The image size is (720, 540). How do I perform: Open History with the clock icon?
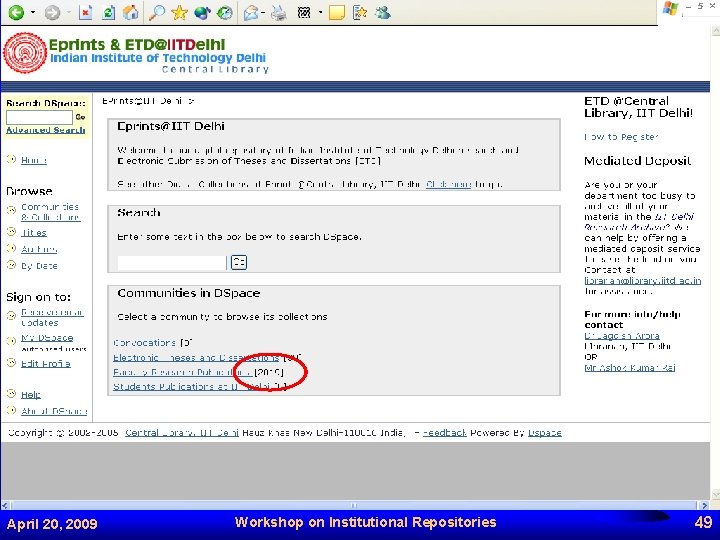(x=225, y=12)
